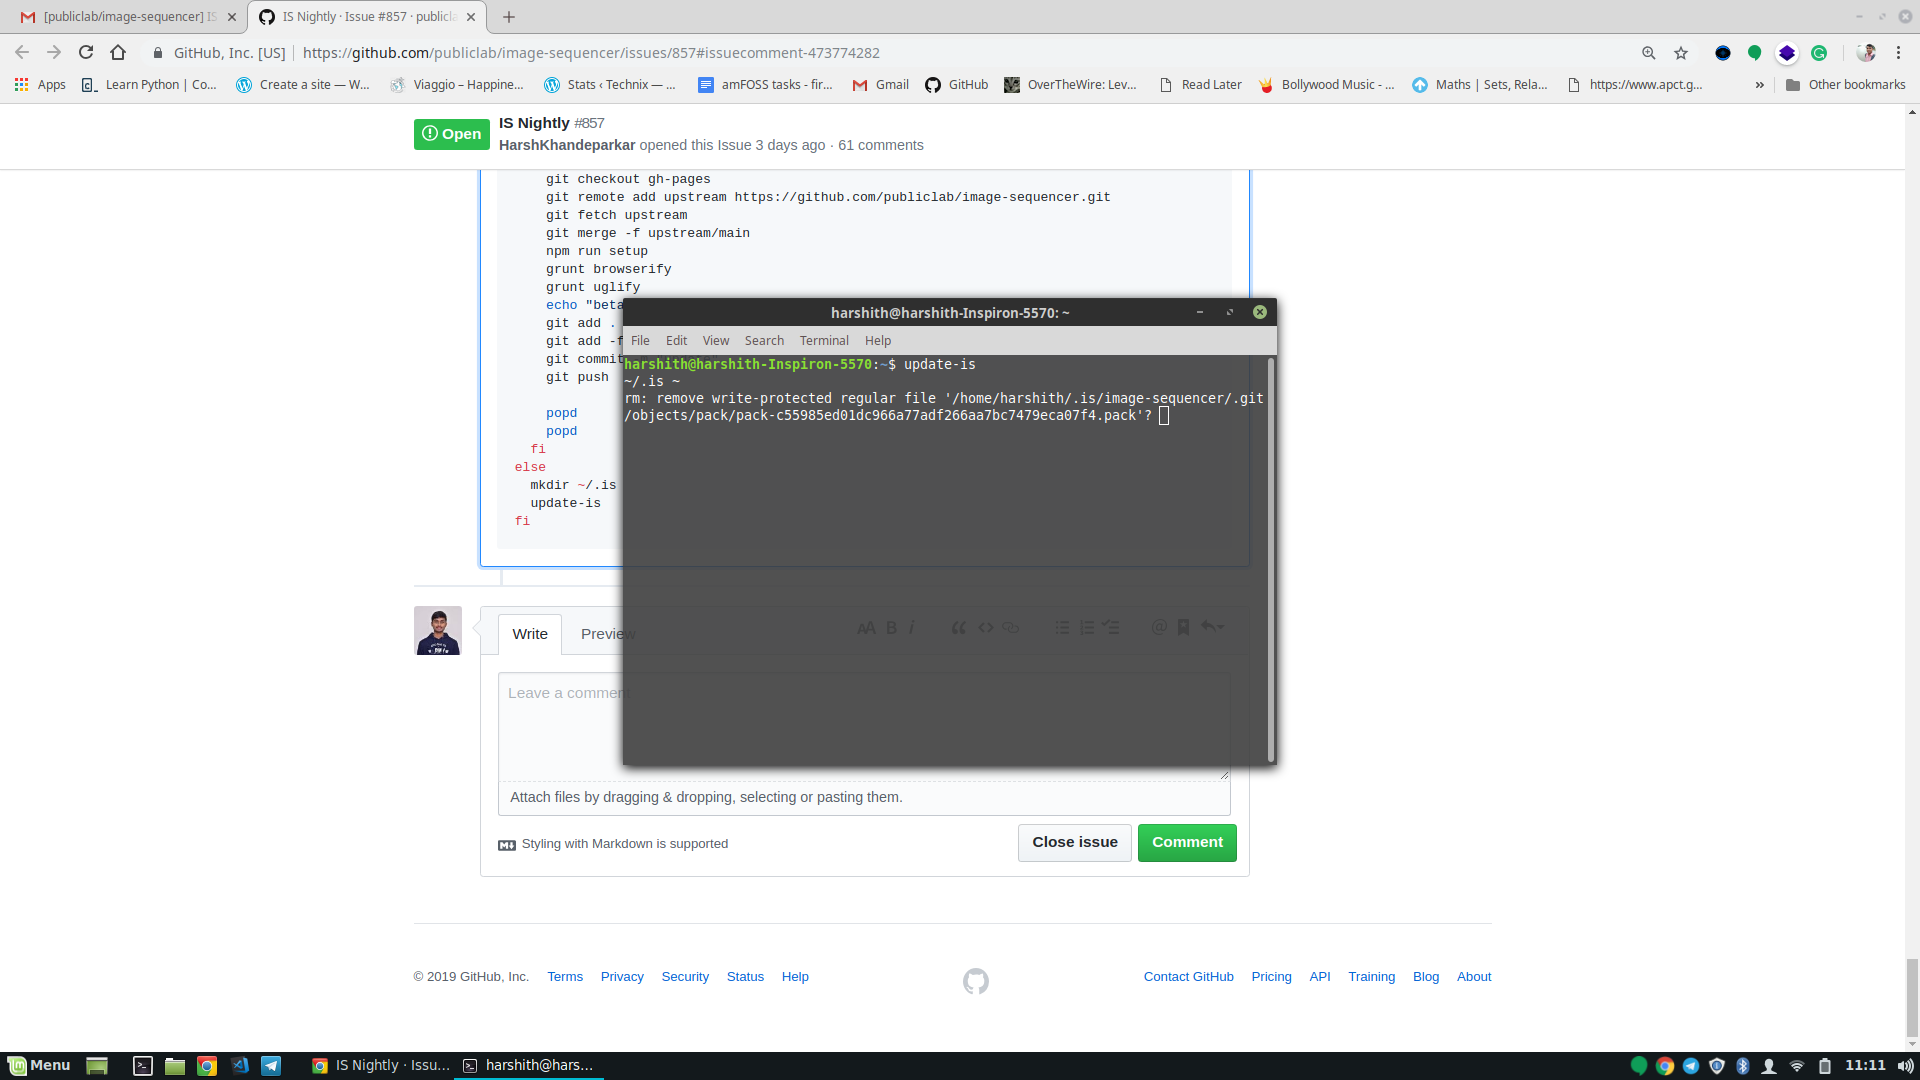Open the terminal Search menu
Viewport: 1920px width, 1080px height.
pyautogui.click(x=764, y=341)
